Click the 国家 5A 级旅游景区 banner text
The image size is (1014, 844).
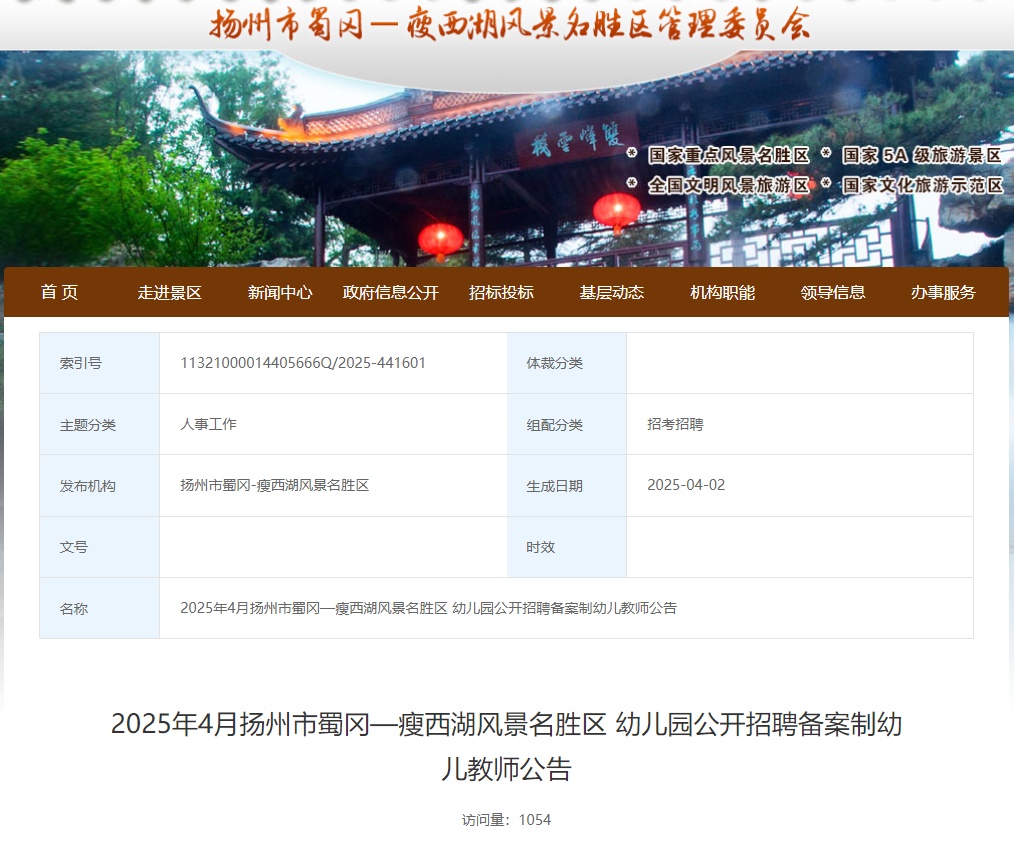pyautogui.click(x=921, y=155)
